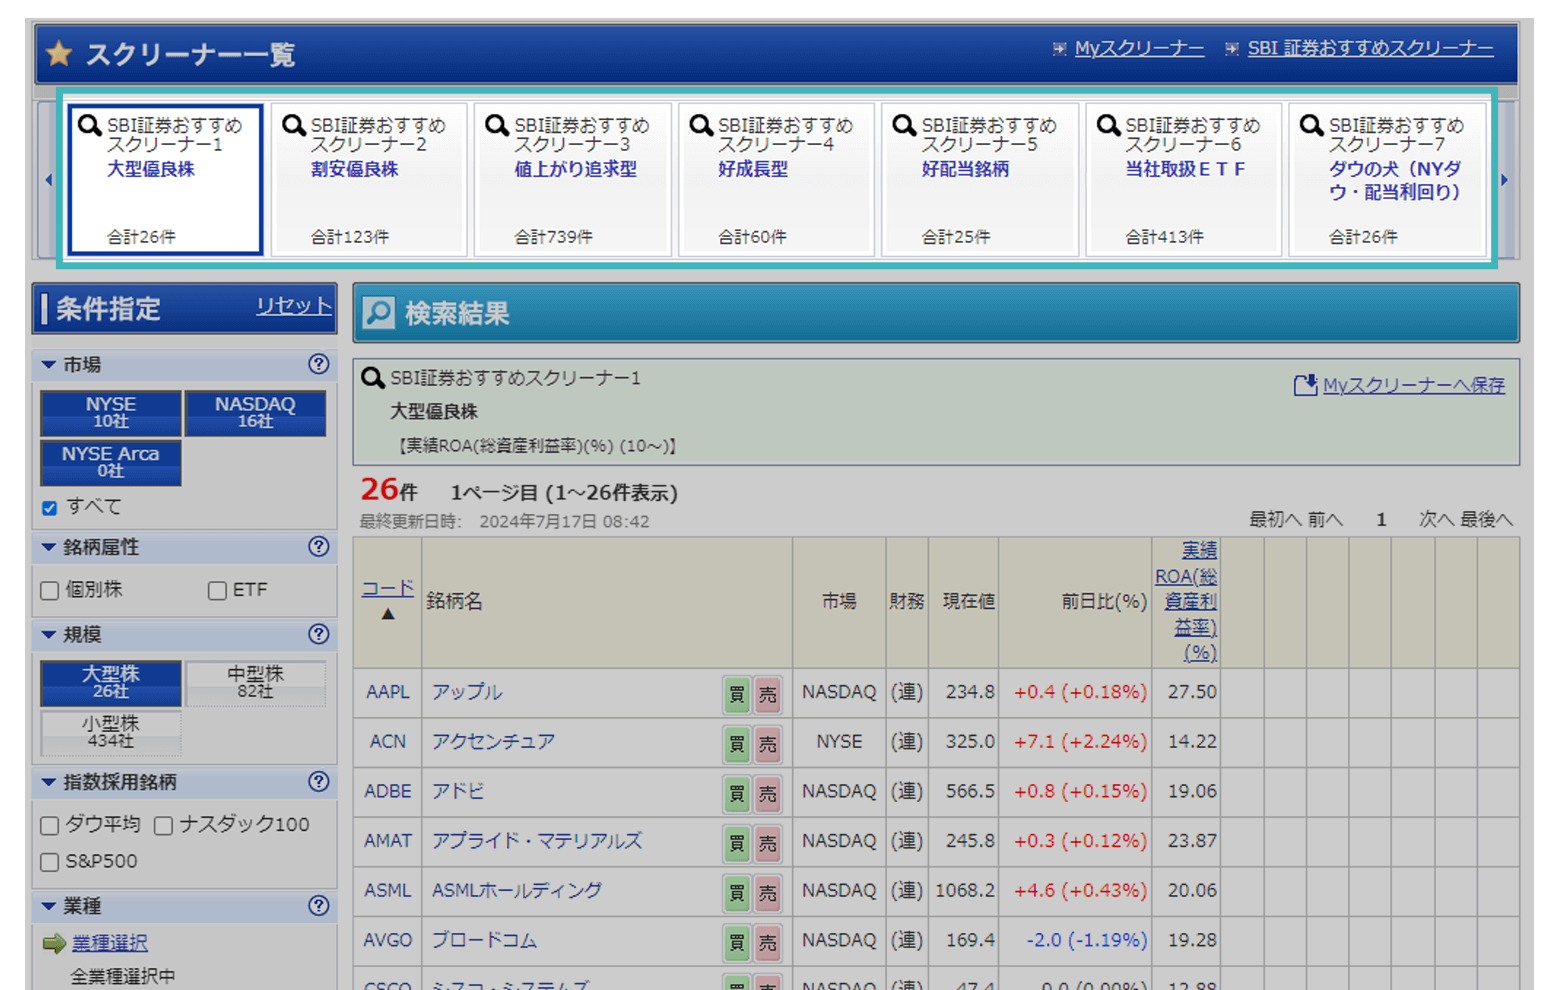Click Myスクリーナーへ保存 link

pyautogui.click(x=1411, y=385)
